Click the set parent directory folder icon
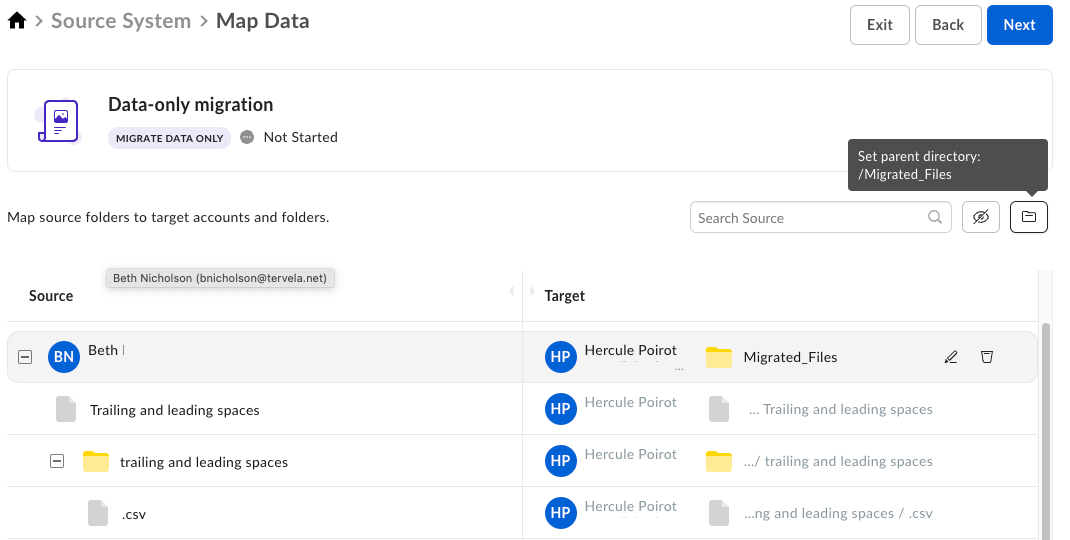Image resolution: width=1070 pixels, height=540 pixels. [1029, 217]
